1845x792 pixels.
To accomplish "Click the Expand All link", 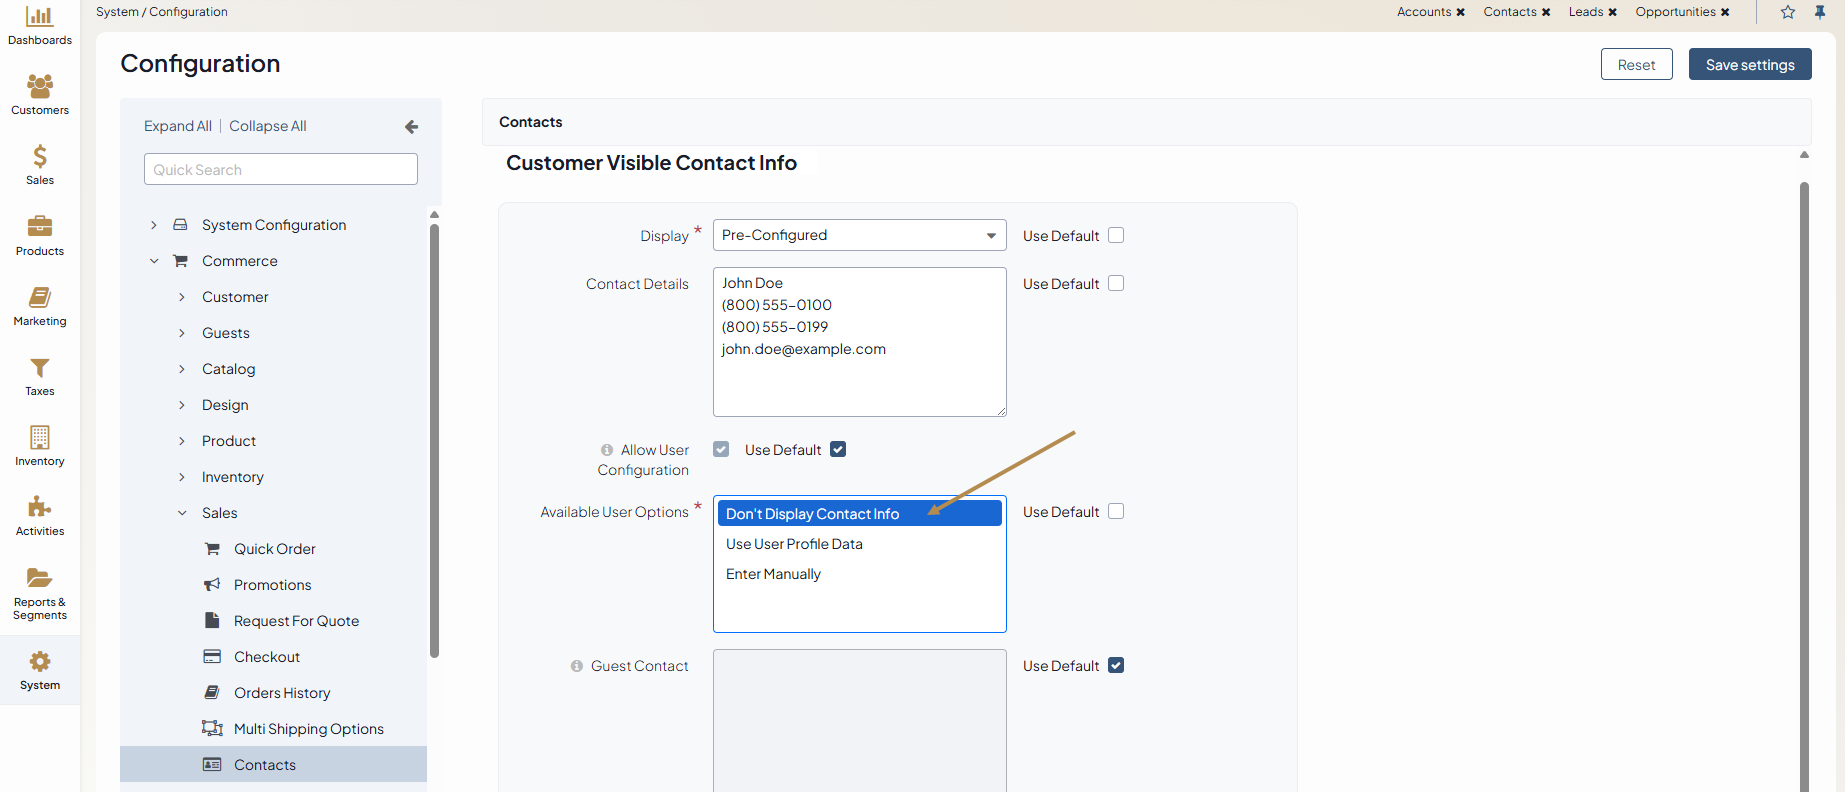I will coord(177,126).
